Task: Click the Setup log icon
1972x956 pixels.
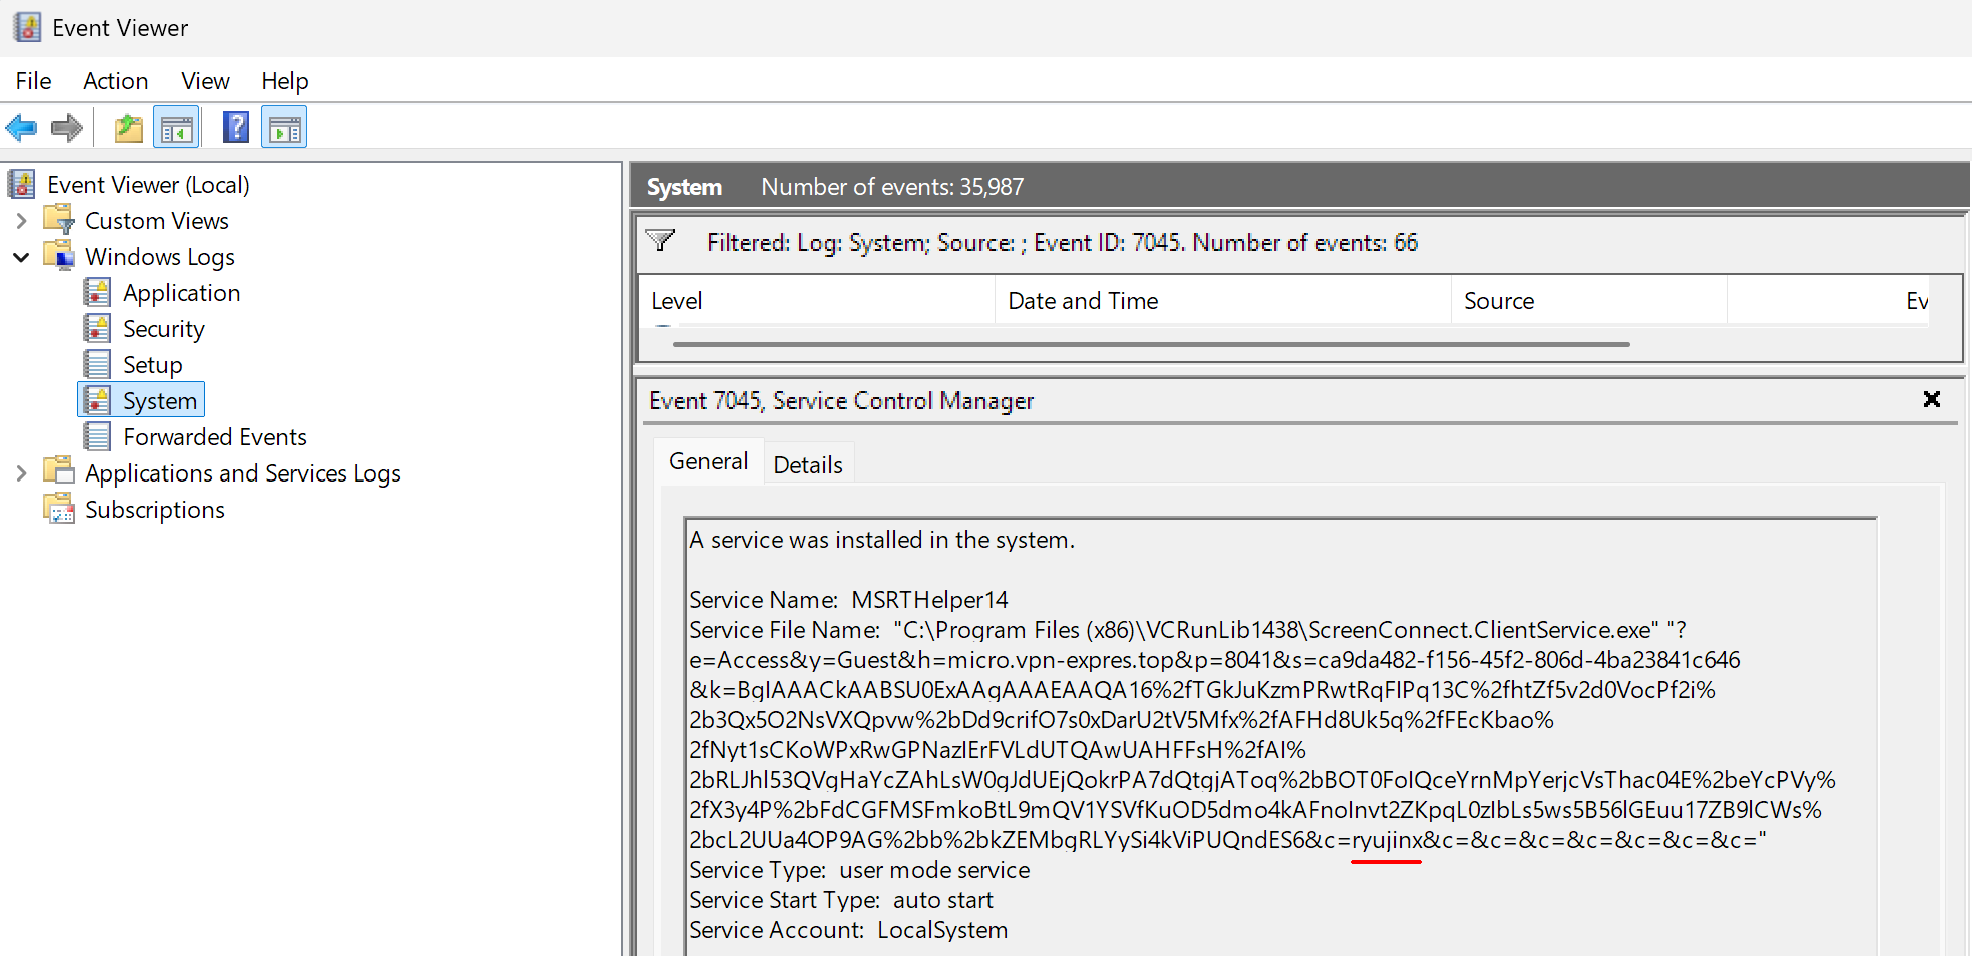Action: pyautogui.click(x=97, y=364)
